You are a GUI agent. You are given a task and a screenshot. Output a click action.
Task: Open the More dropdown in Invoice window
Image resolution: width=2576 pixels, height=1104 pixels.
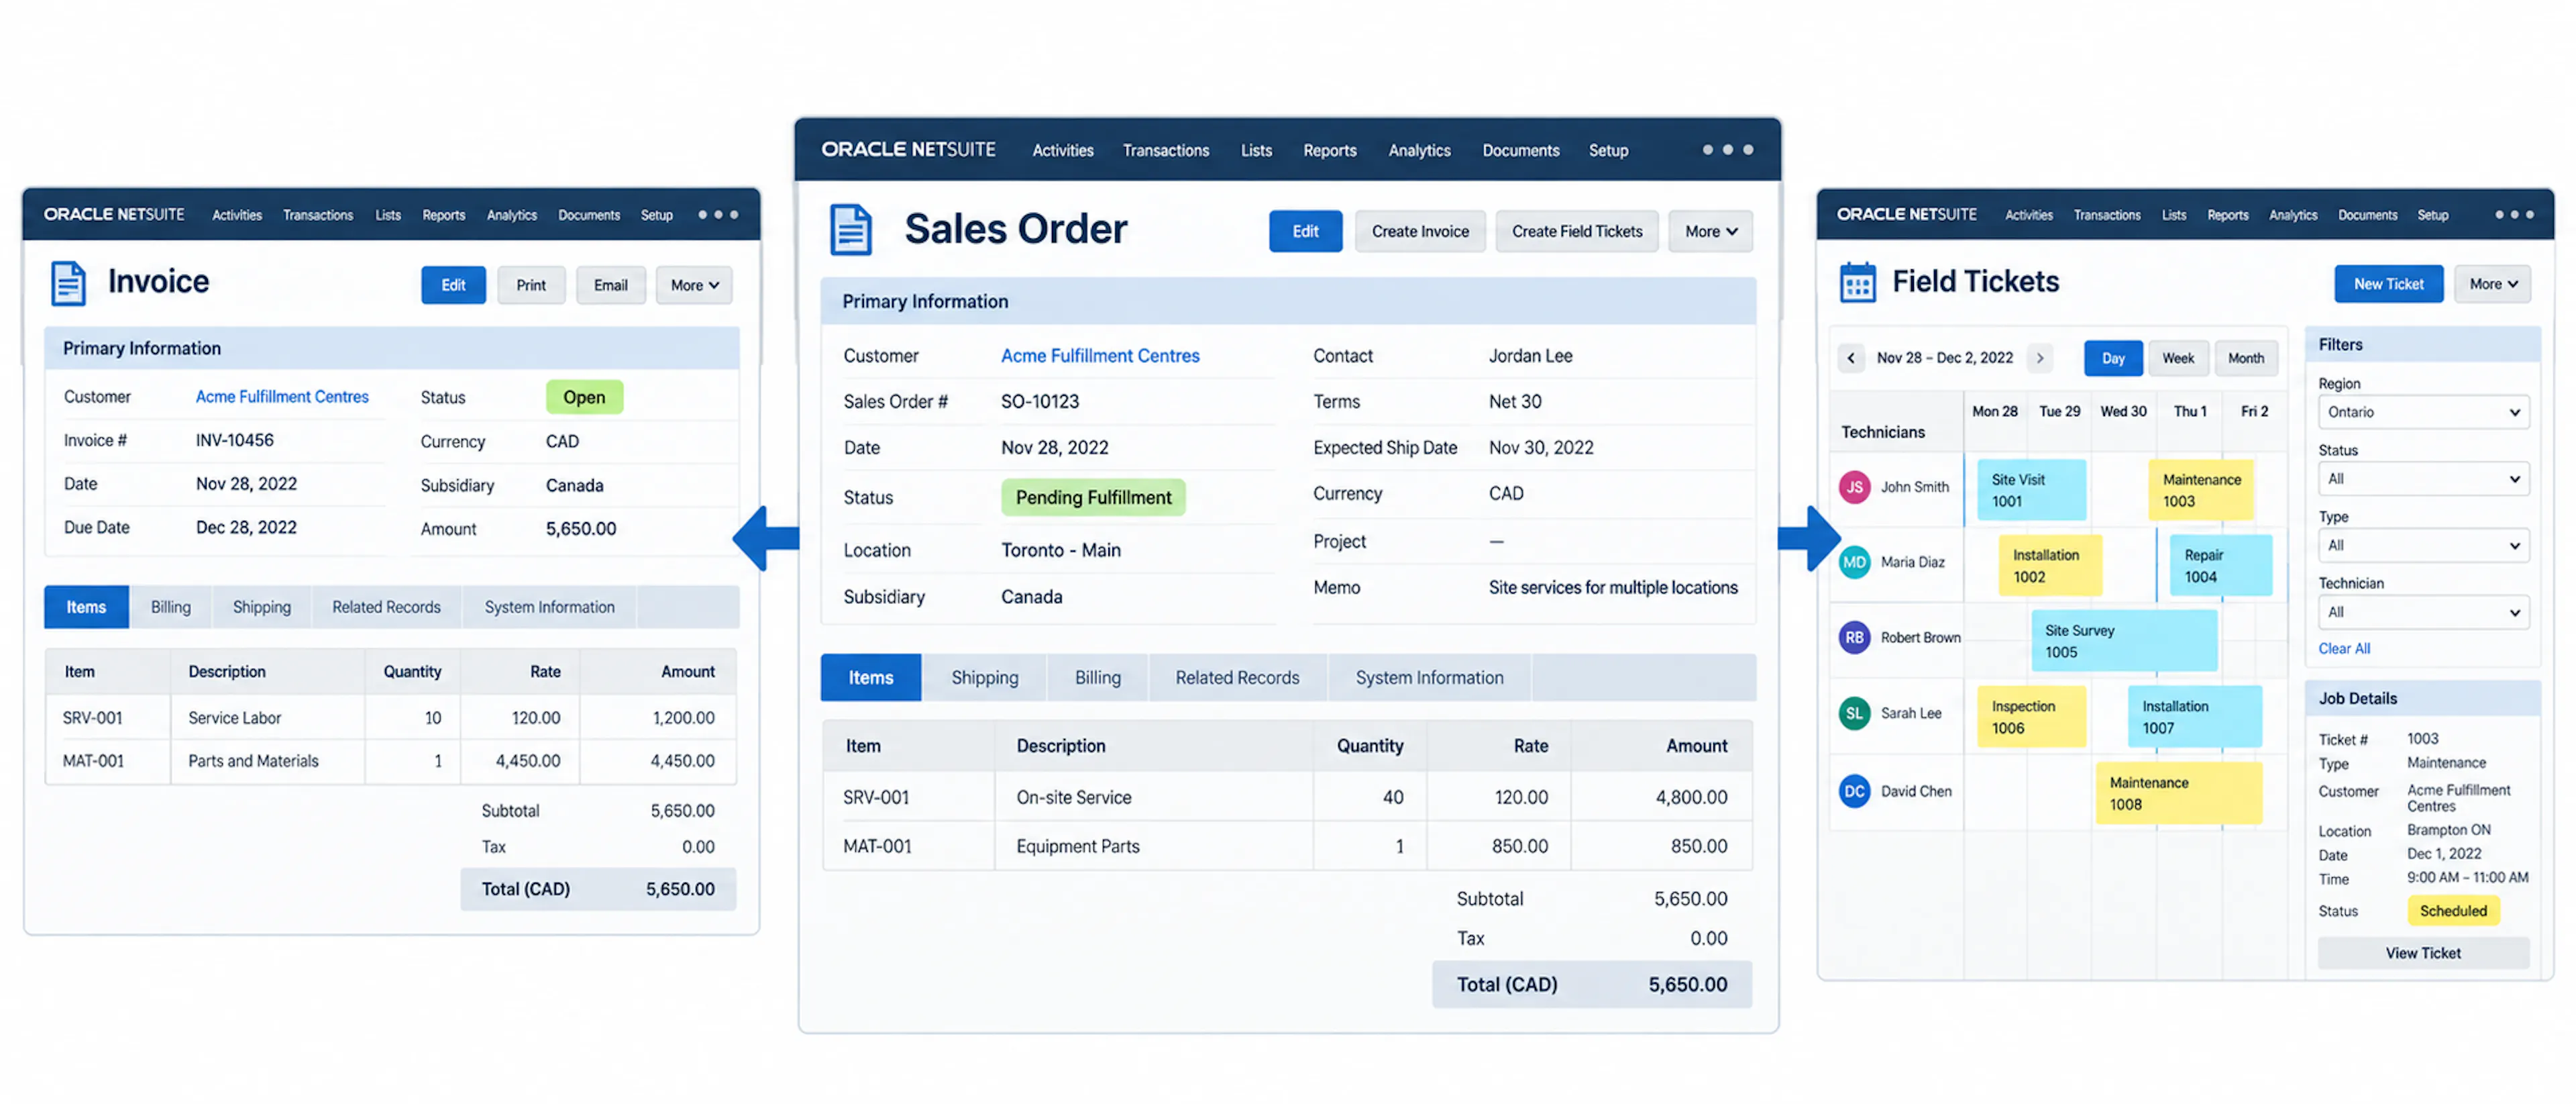pyautogui.click(x=694, y=285)
